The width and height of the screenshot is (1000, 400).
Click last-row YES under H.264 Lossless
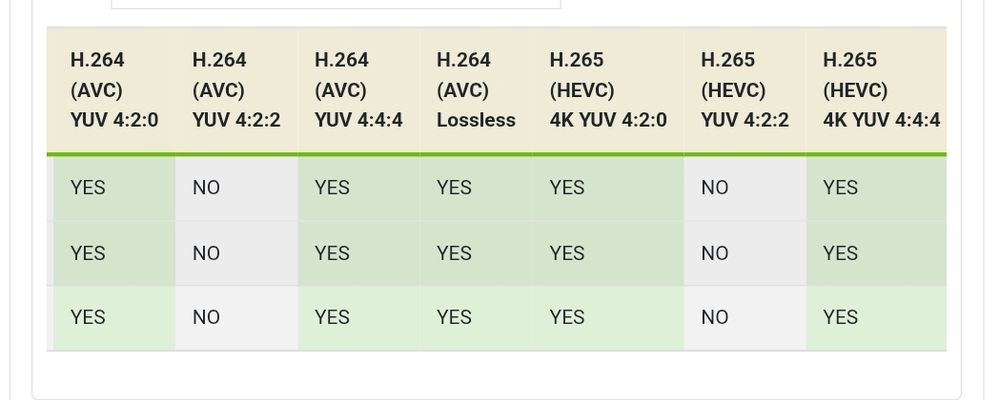click(454, 317)
